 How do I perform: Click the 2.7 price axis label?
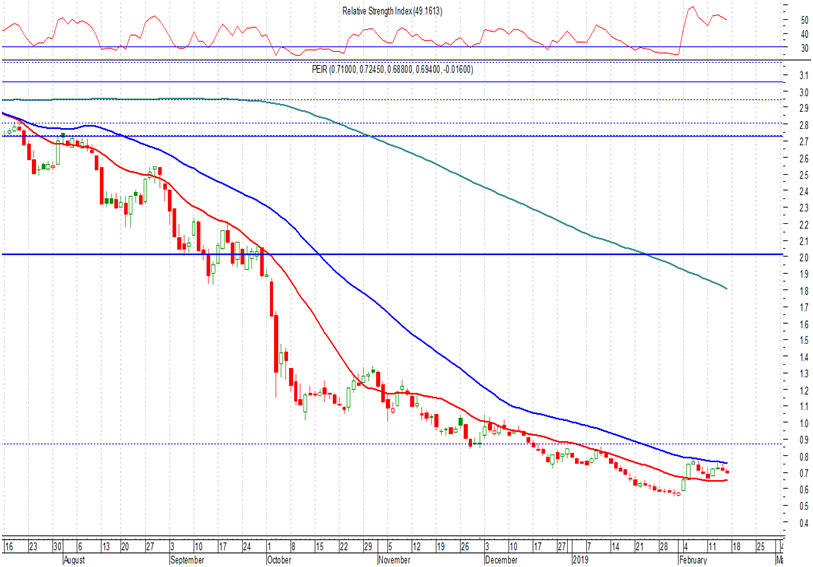click(x=804, y=142)
